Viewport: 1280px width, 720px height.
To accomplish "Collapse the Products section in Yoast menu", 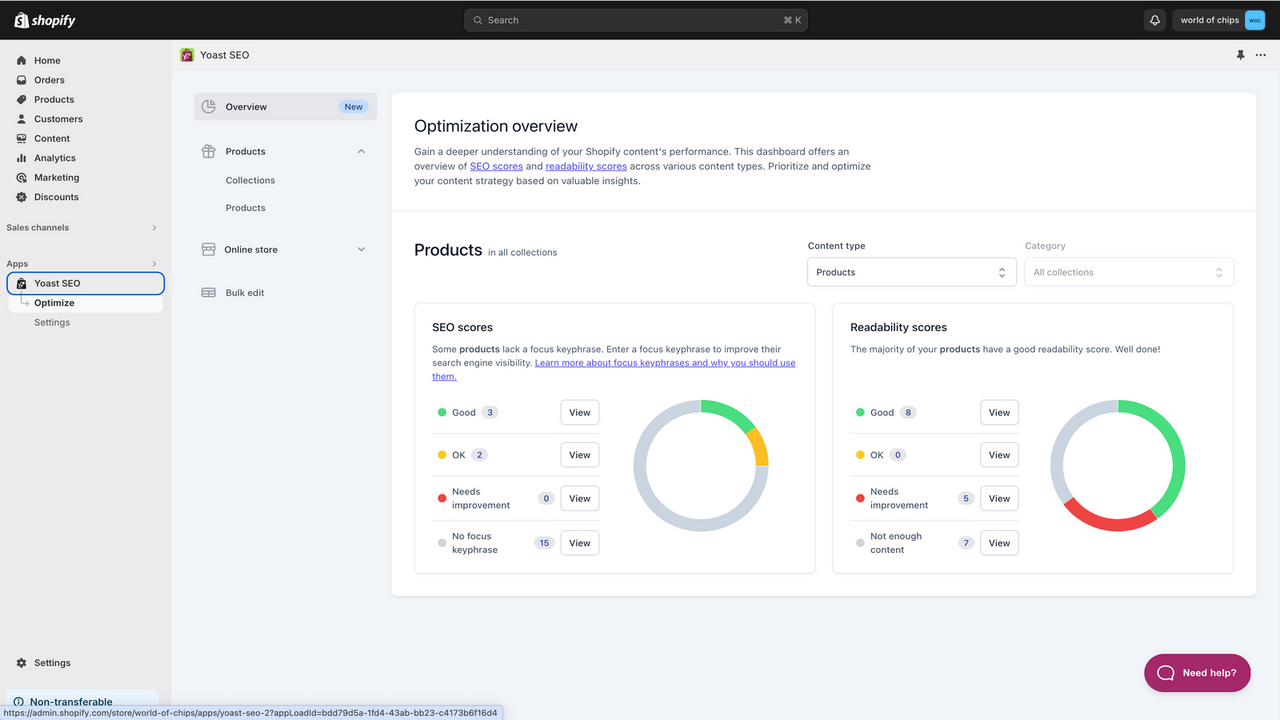I will point(361,152).
